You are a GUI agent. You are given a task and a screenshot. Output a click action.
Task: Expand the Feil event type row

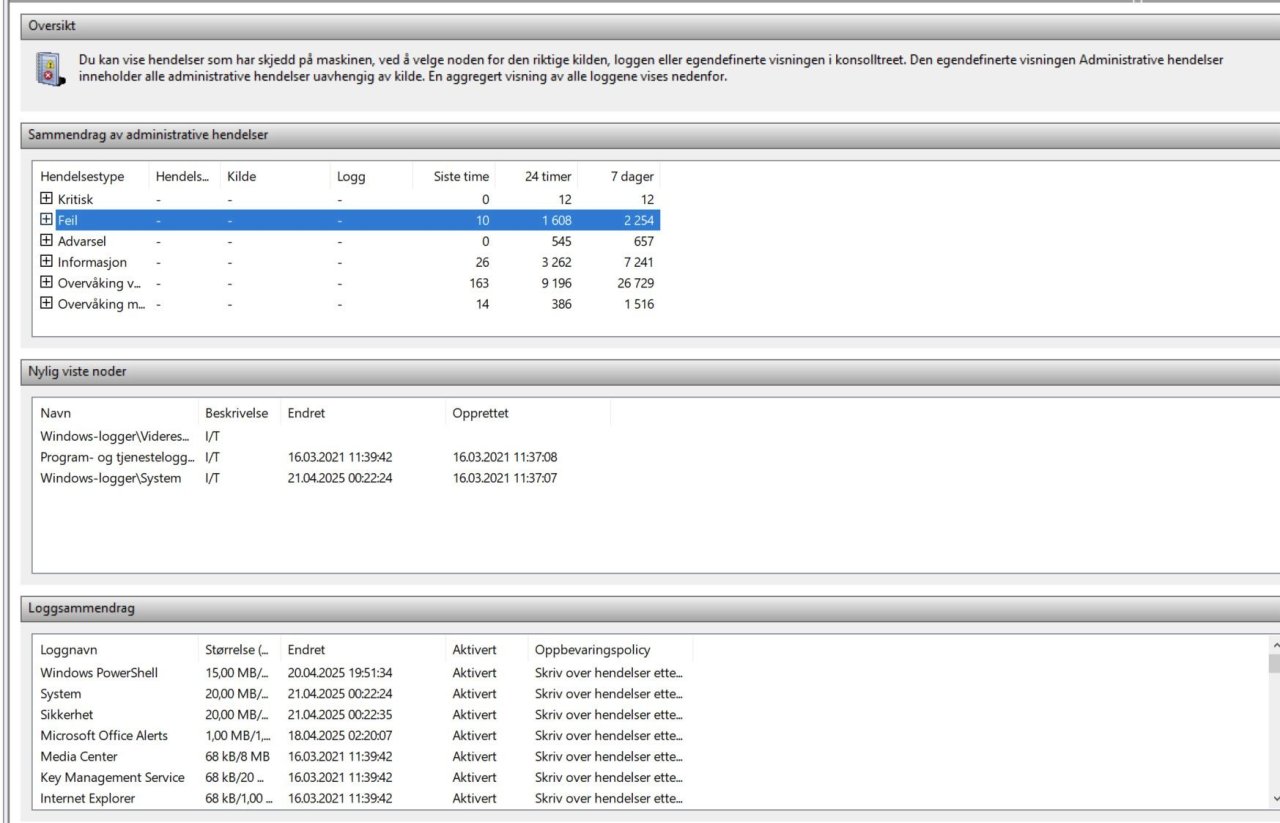point(46,220)
